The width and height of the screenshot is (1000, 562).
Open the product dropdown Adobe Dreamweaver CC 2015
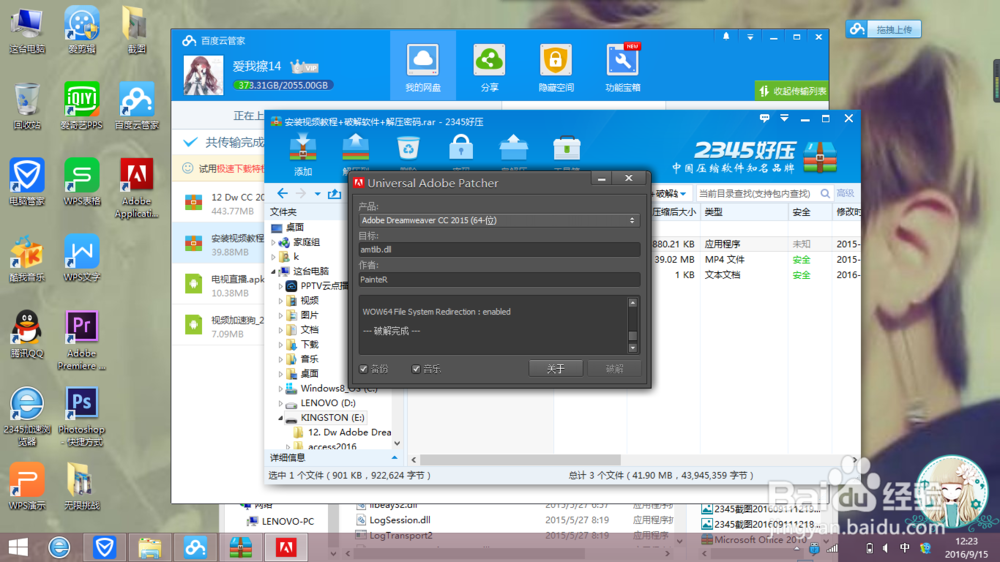(x=498, y=220)
